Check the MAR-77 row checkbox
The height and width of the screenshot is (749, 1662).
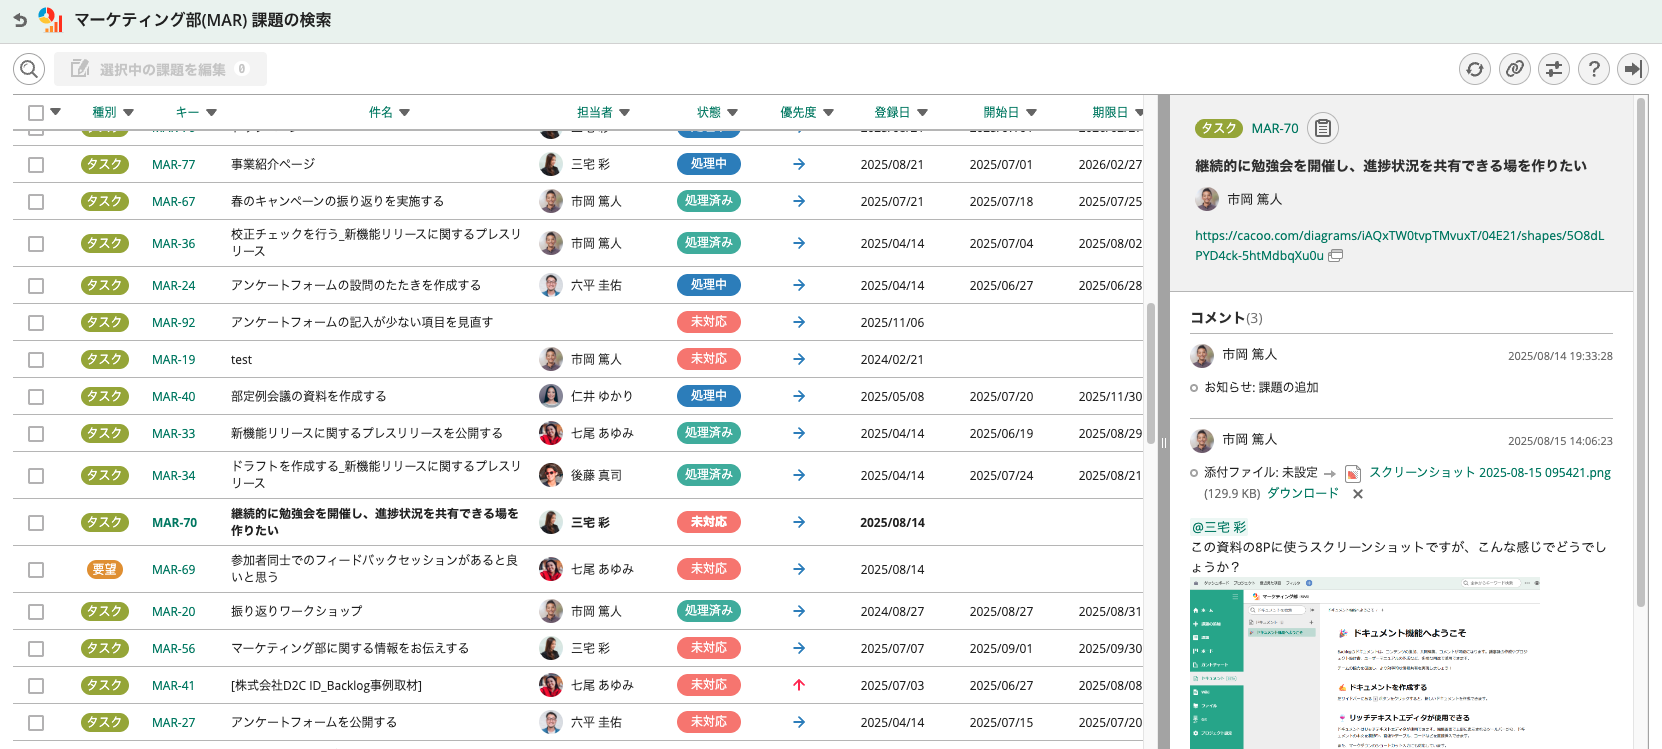36,165
